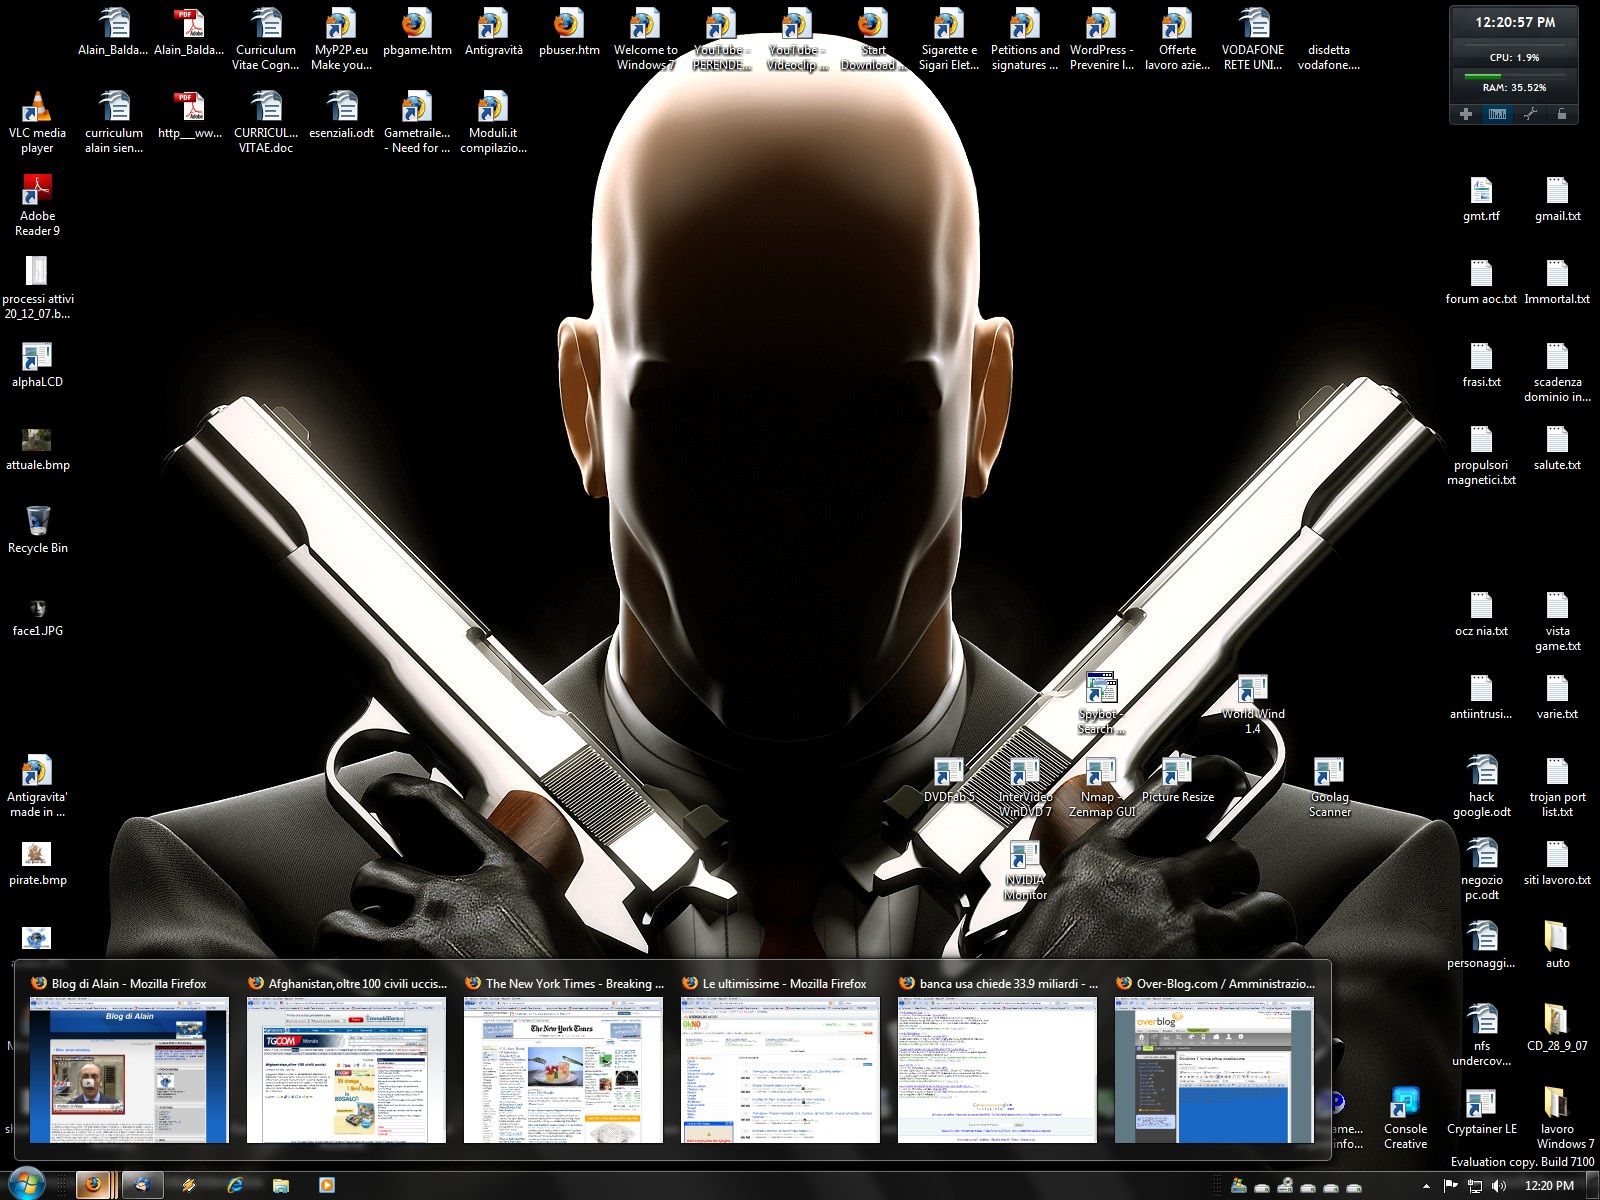
Task: Open the attuale.bmp image file
Action: [37, 447]
